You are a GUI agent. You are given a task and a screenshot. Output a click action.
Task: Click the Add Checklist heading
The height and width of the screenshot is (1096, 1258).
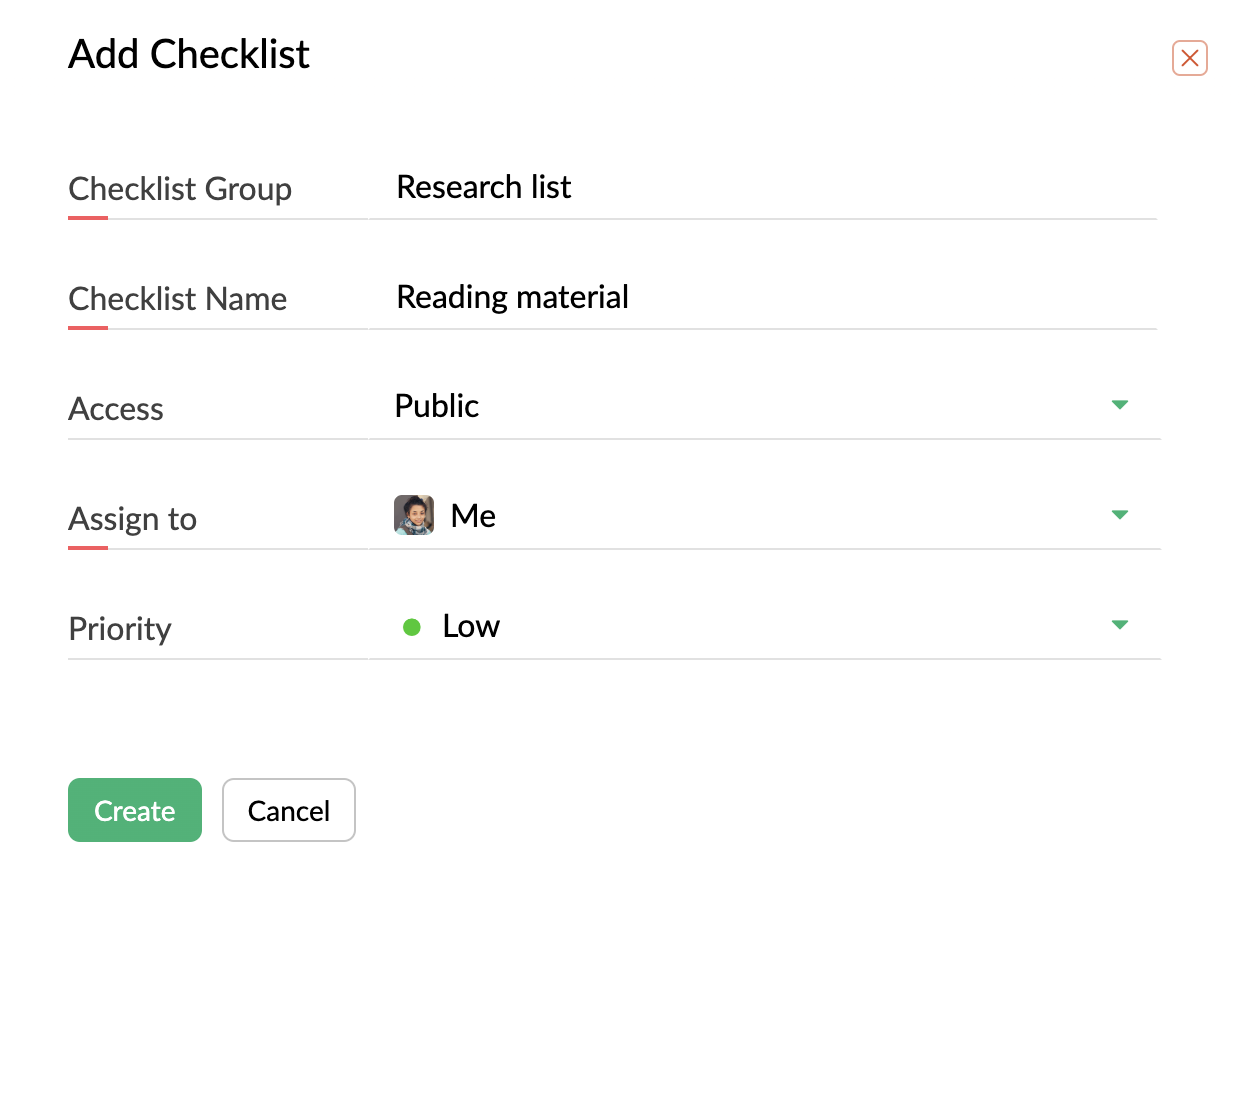pos(189,54)
